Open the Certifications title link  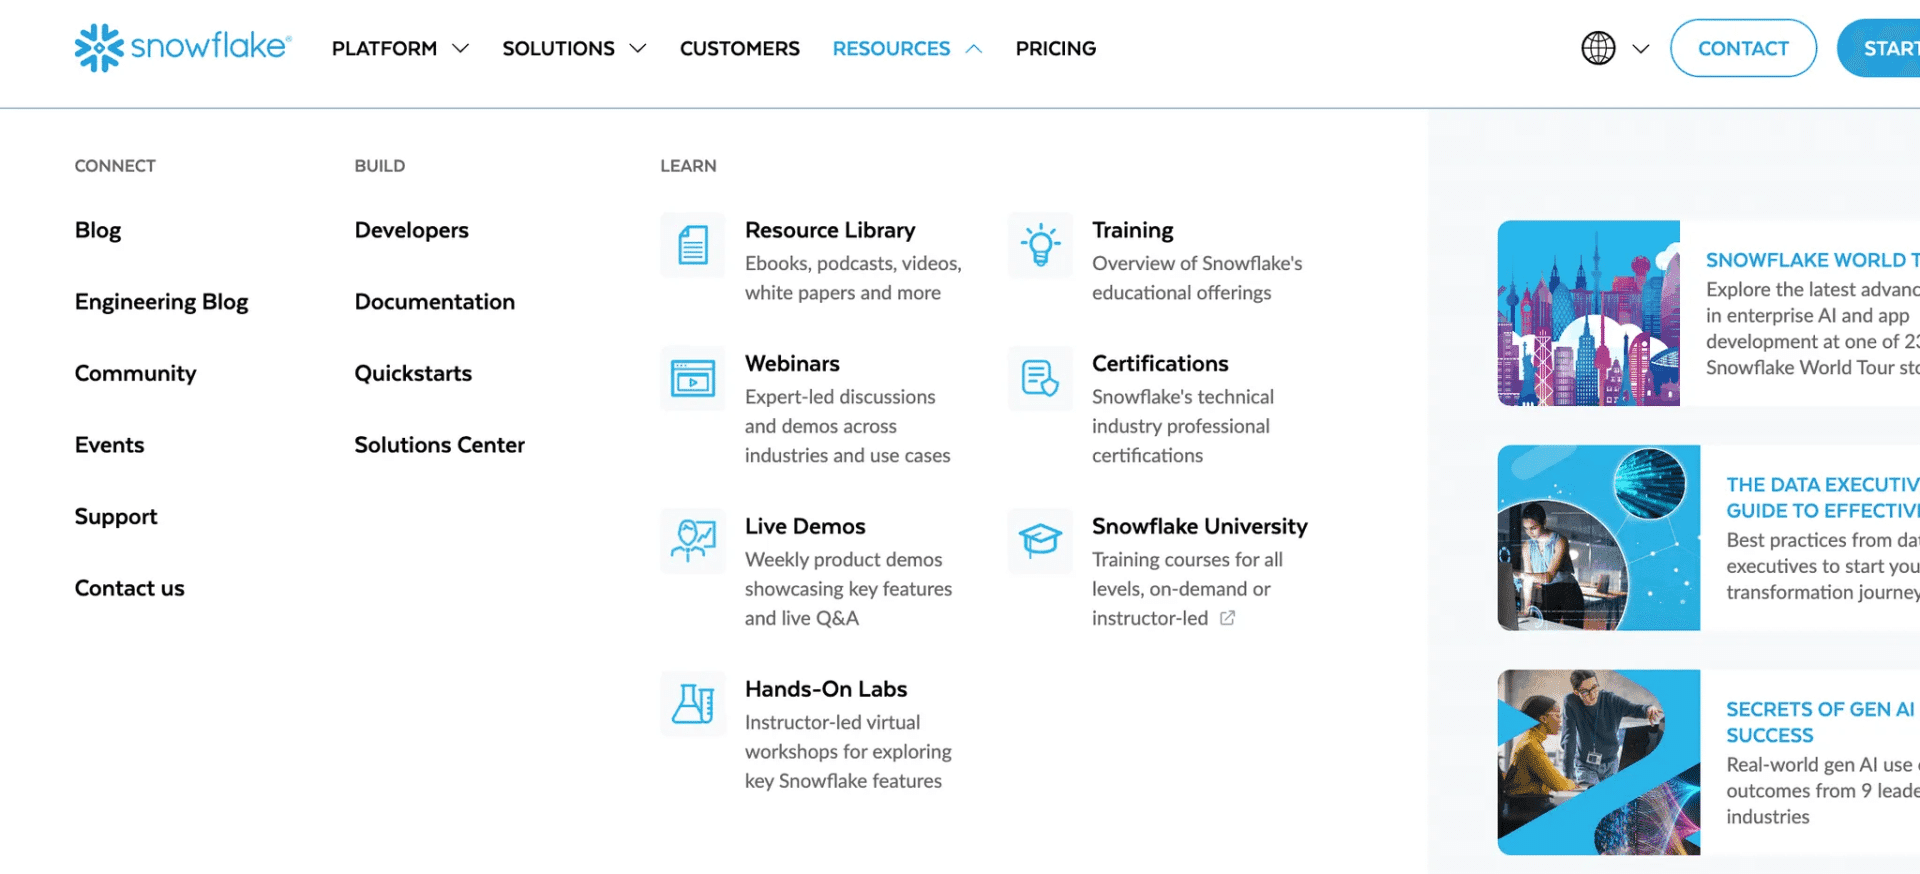coord(1160,364)
